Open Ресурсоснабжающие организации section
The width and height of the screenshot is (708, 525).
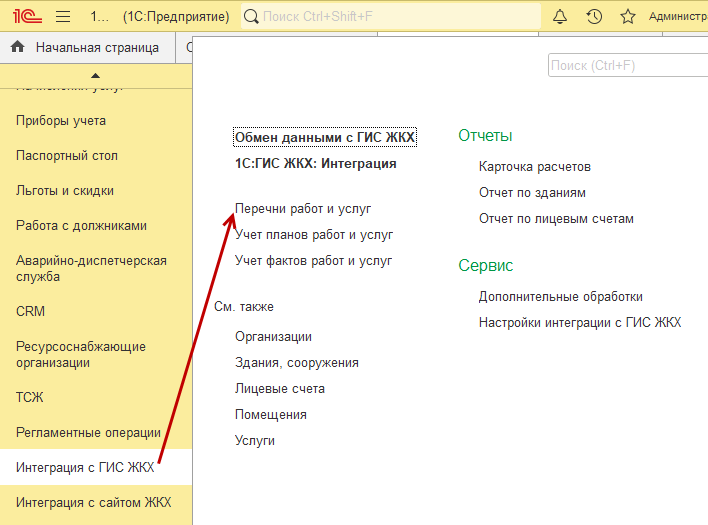click(81, 354)
